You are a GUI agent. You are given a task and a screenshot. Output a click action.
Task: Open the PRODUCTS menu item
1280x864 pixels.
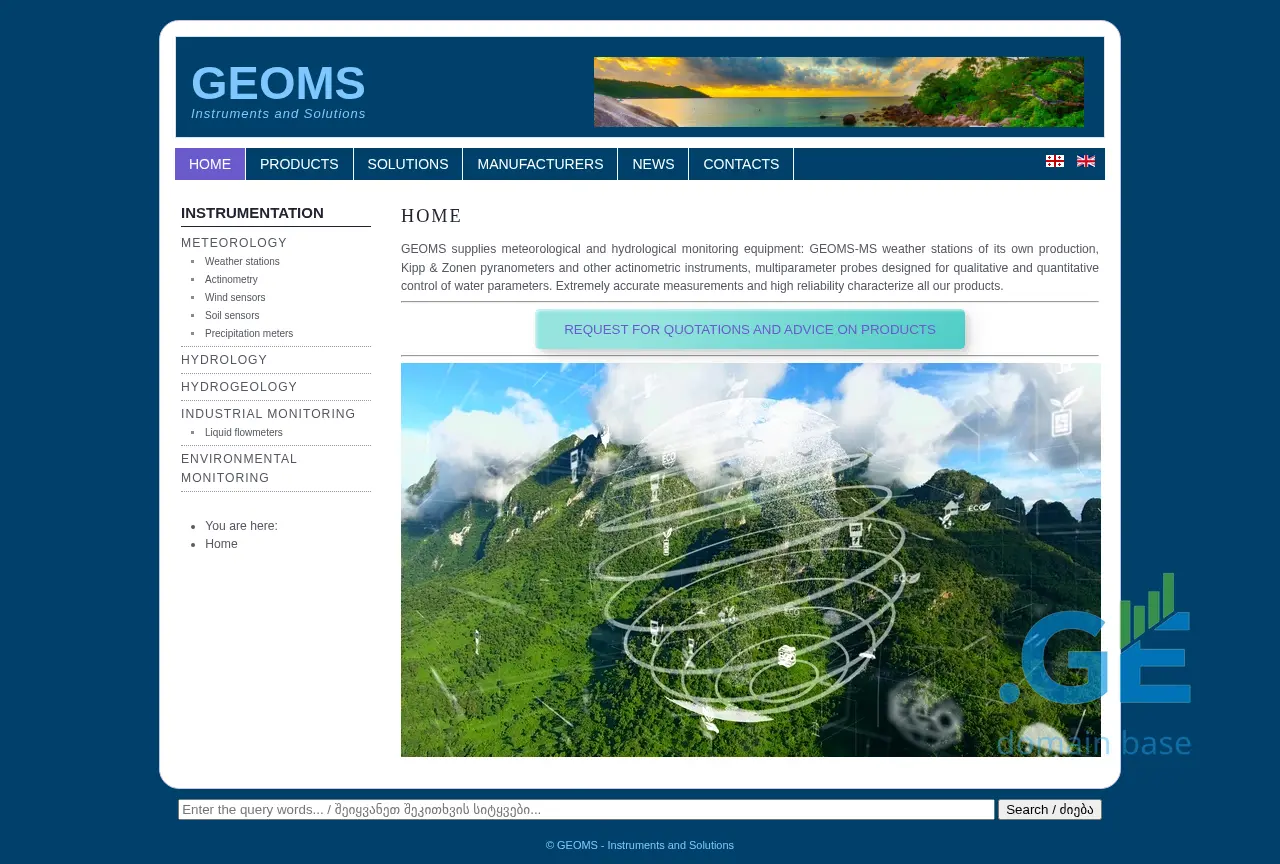299,164
